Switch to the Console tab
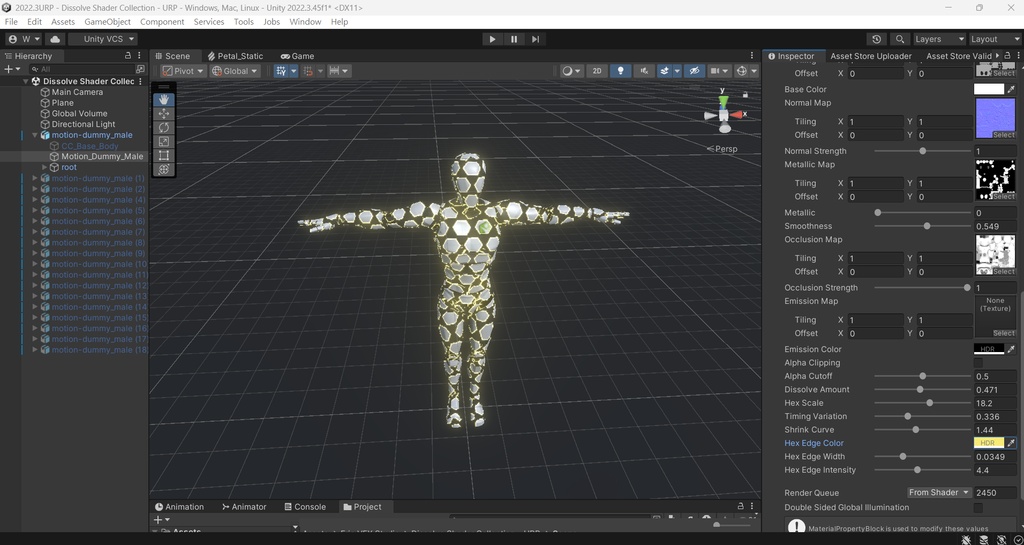Screen dimensions: 1024x545 (305, 506)
